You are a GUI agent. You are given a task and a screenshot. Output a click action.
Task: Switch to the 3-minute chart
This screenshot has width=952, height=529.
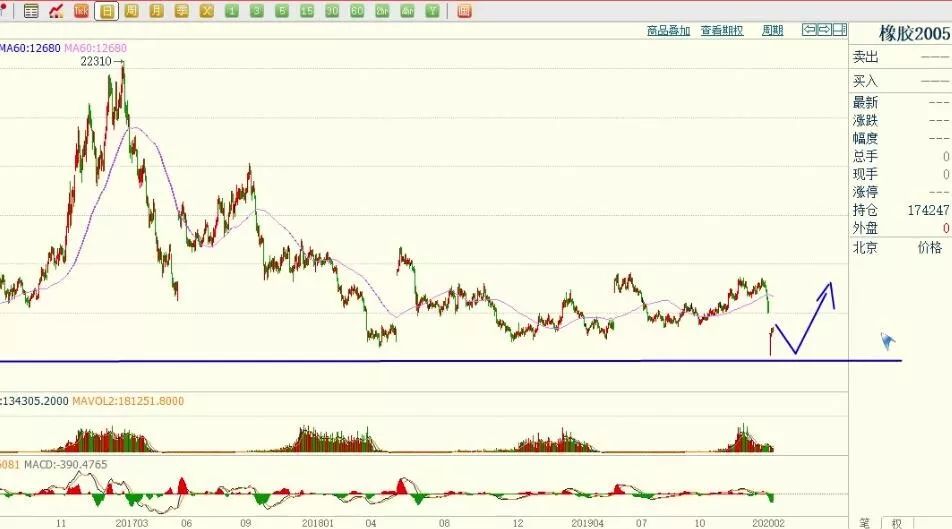(257, 10)
